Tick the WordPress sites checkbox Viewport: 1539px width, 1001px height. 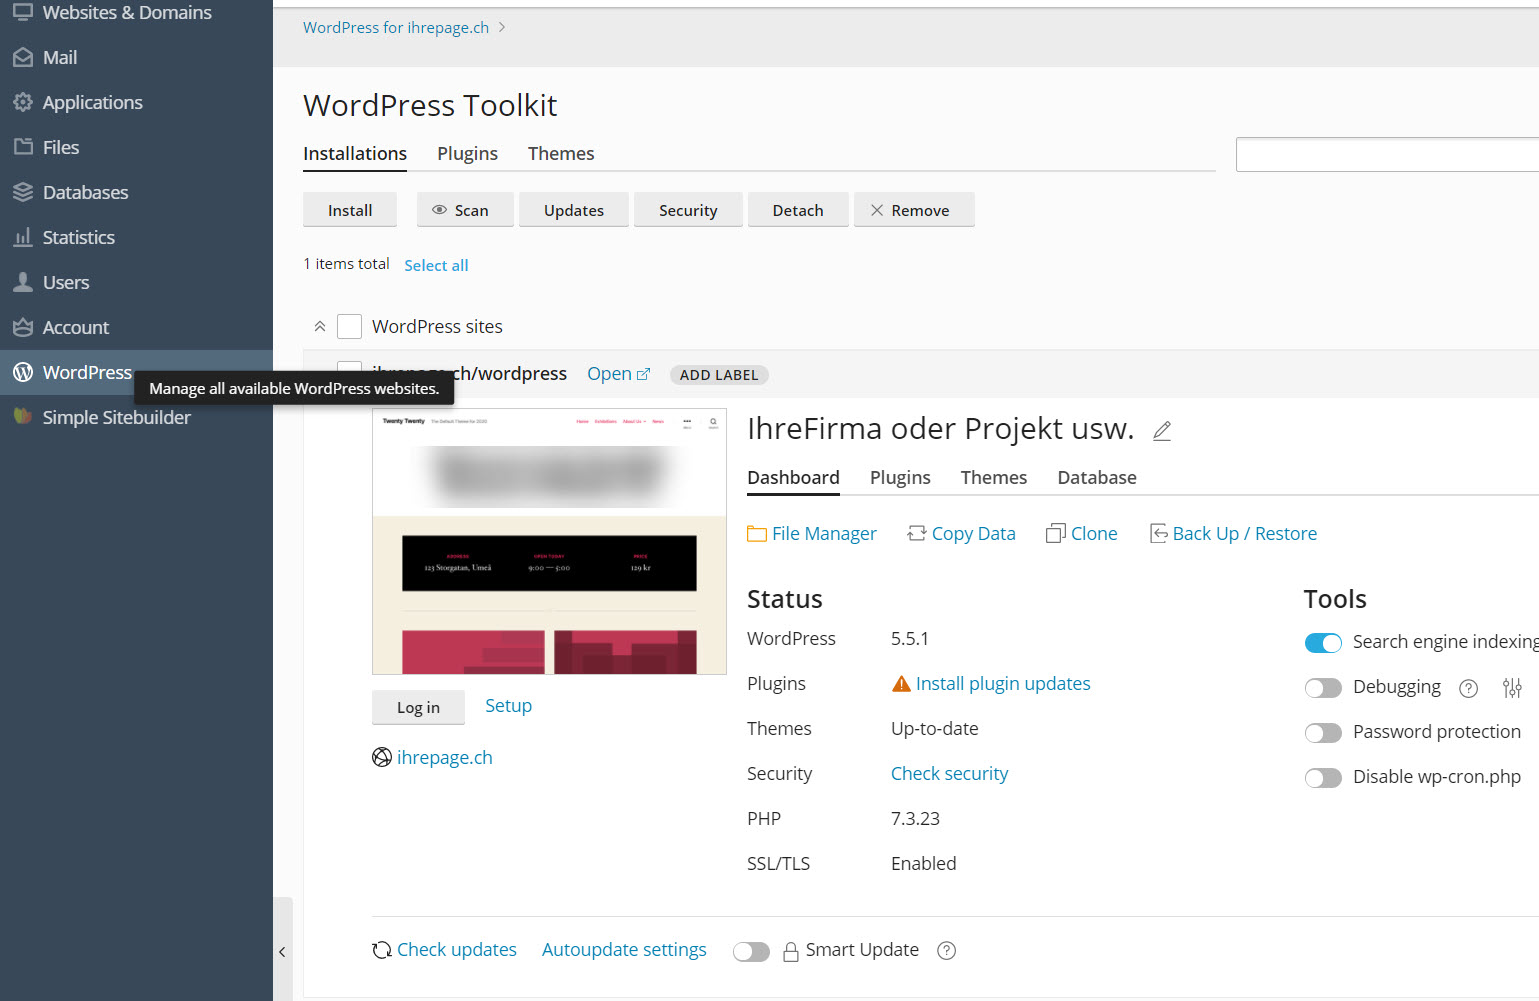coord(349,327)
